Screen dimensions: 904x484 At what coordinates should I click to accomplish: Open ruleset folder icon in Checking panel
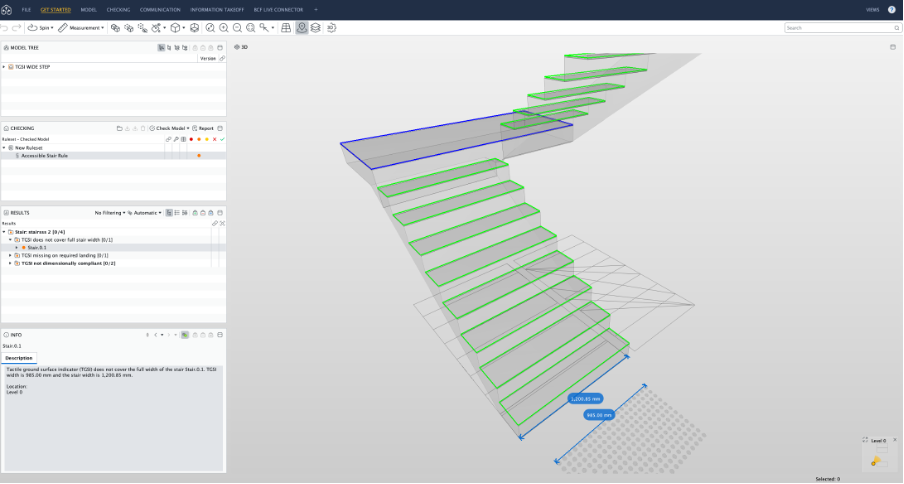(x=119, y=128)
